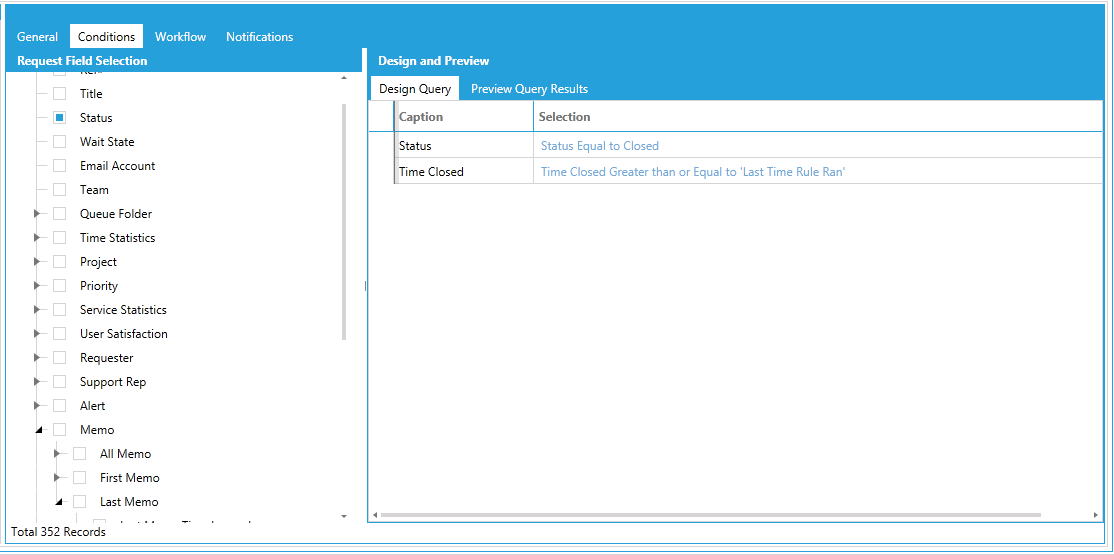The height and width of the screenshot is (555, 1114).
Task: Click 'Total 352 Records' status text
Action: [58, 532]
